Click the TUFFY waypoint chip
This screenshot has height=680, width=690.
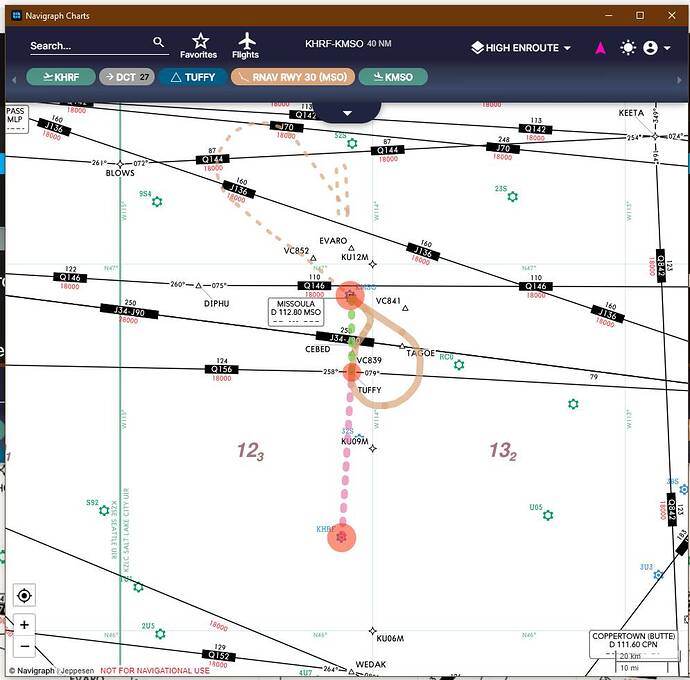tap(192, 77)
